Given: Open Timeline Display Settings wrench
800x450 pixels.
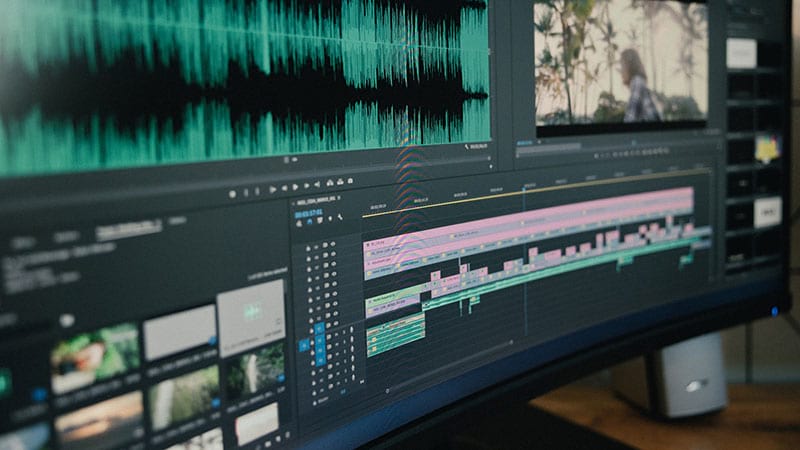Looking at the screenshot, I should tap(340, 217).
